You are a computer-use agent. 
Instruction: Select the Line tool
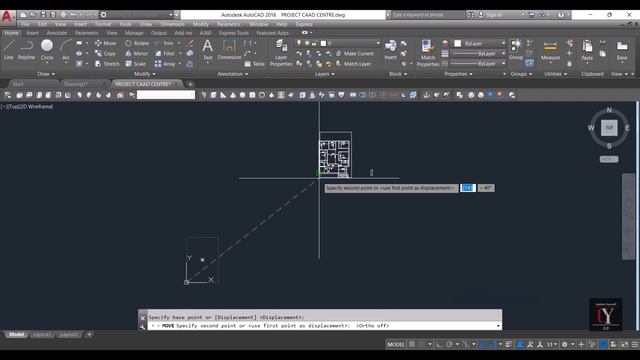pos(9,50)
